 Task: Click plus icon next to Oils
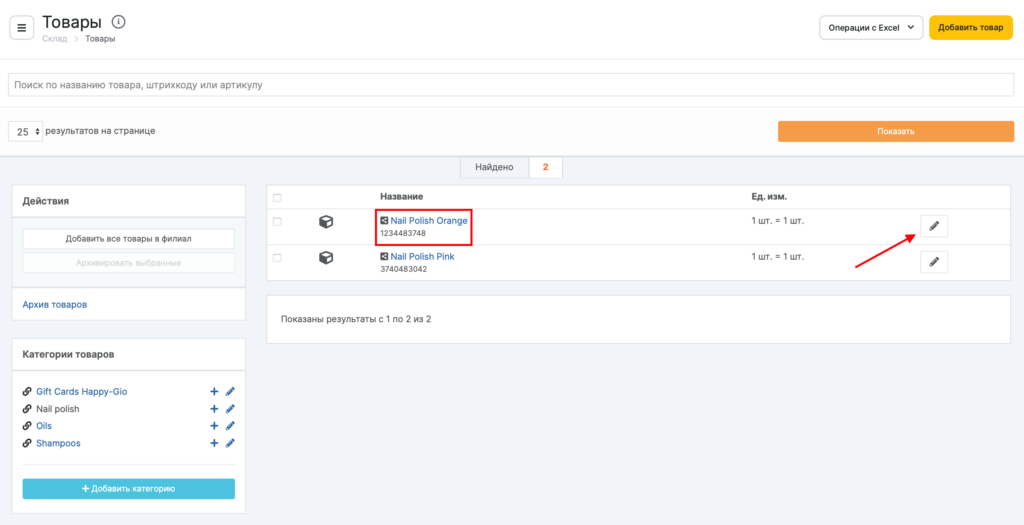(x=214, y=426)
